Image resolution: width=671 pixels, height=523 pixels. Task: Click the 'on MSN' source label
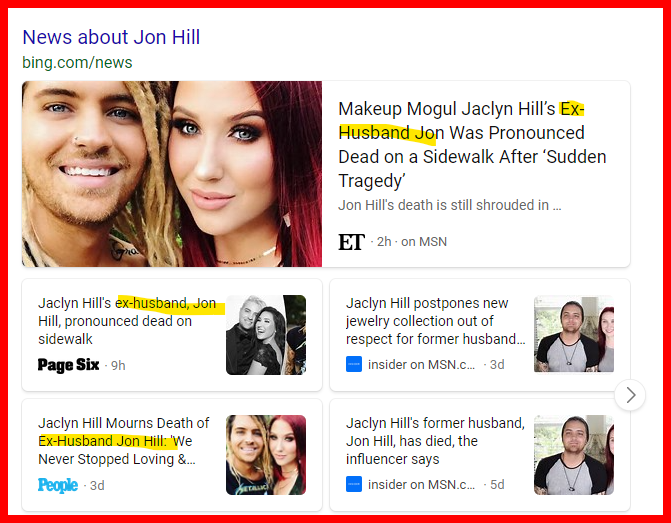point(424,242)
